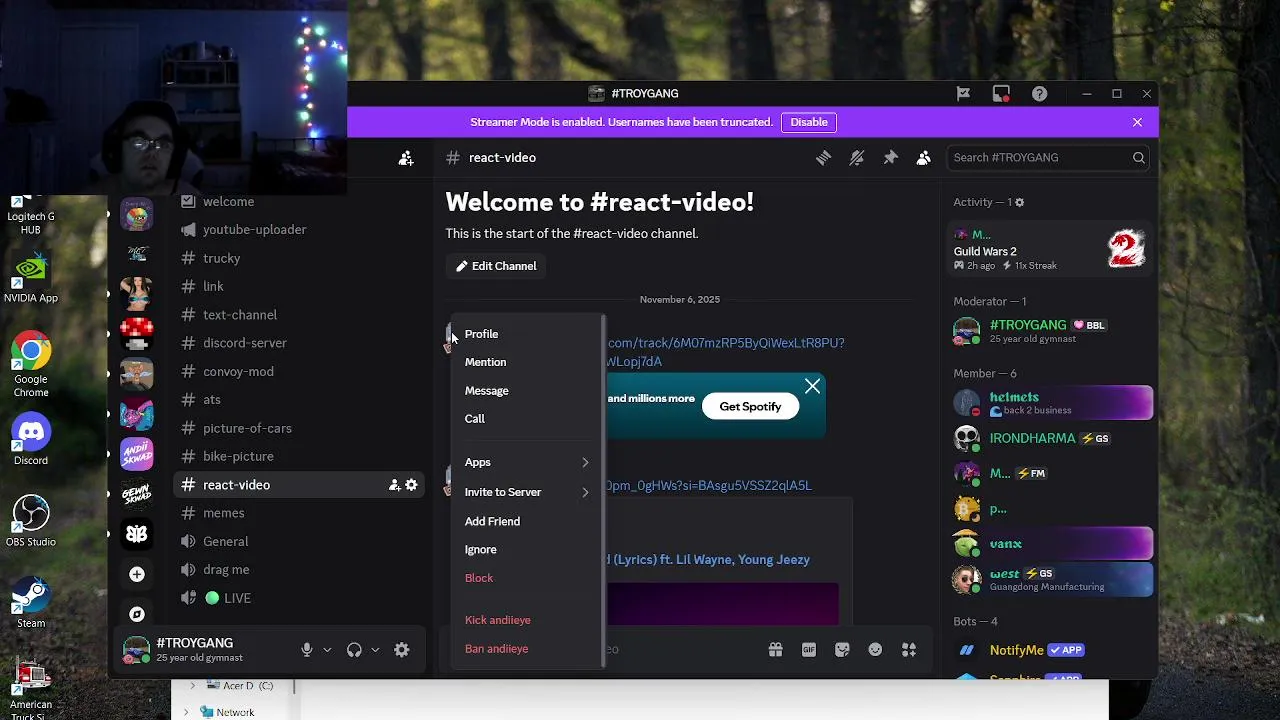This screenshot has width=1280, height=720.
Task: Open the sticker picker
Action: tap(842, 650)
